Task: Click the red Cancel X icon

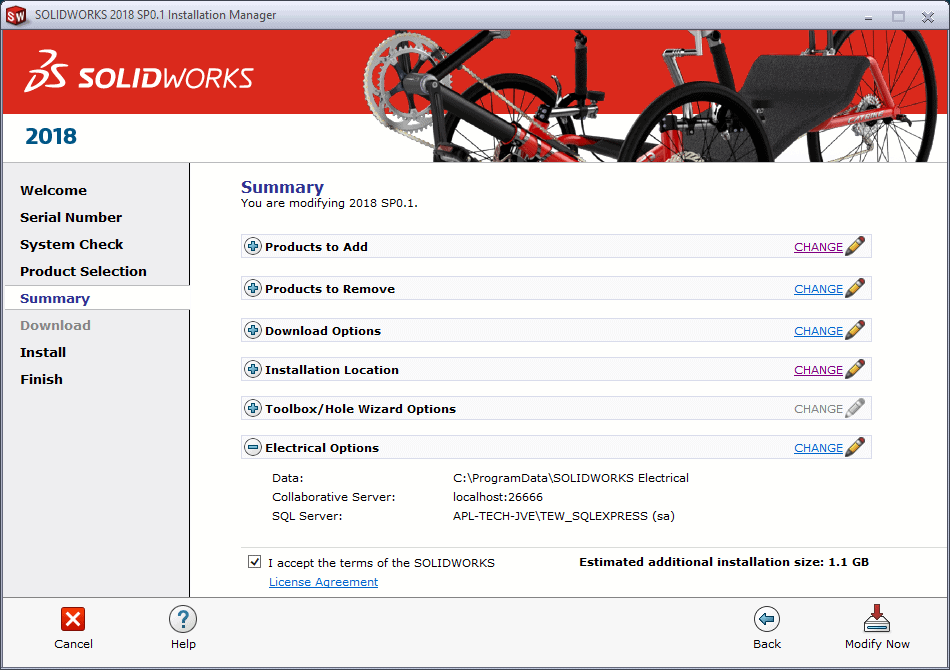Action: point(73,619)
